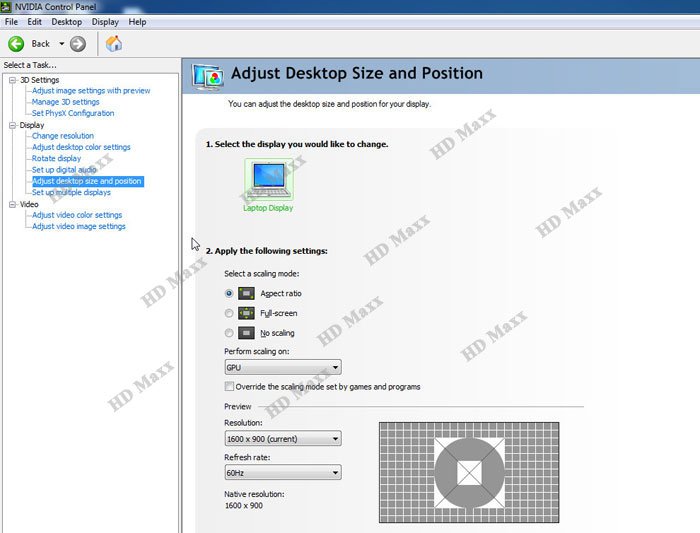The width and height of the screenshot is (700, 533).
Task: Select the No scaling radio button
Action: click(229, 333)
